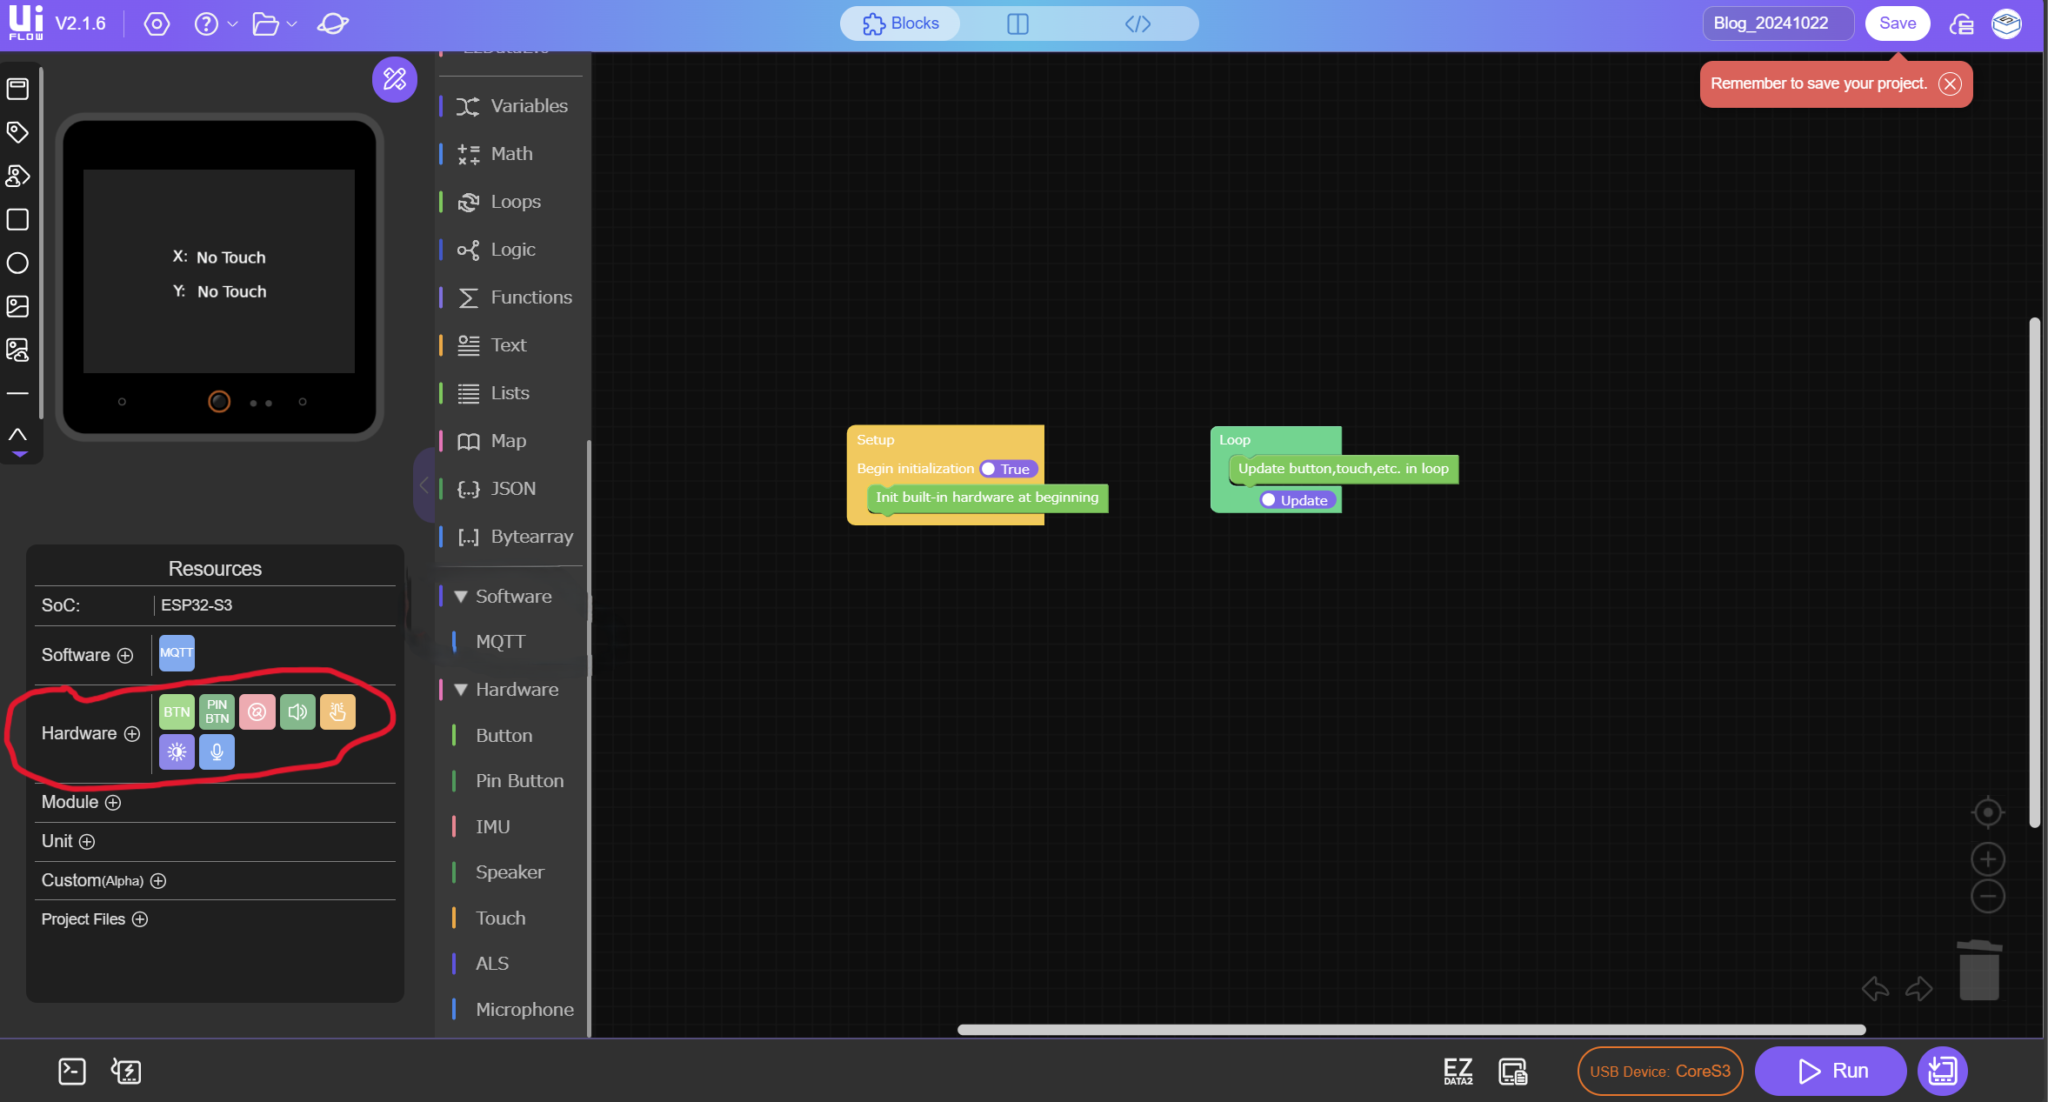Image resolution: width=2048 pixels, height=1102 pixels.
Task: Select the Update option in the Loop block
Action: (x=1296, y=499)
